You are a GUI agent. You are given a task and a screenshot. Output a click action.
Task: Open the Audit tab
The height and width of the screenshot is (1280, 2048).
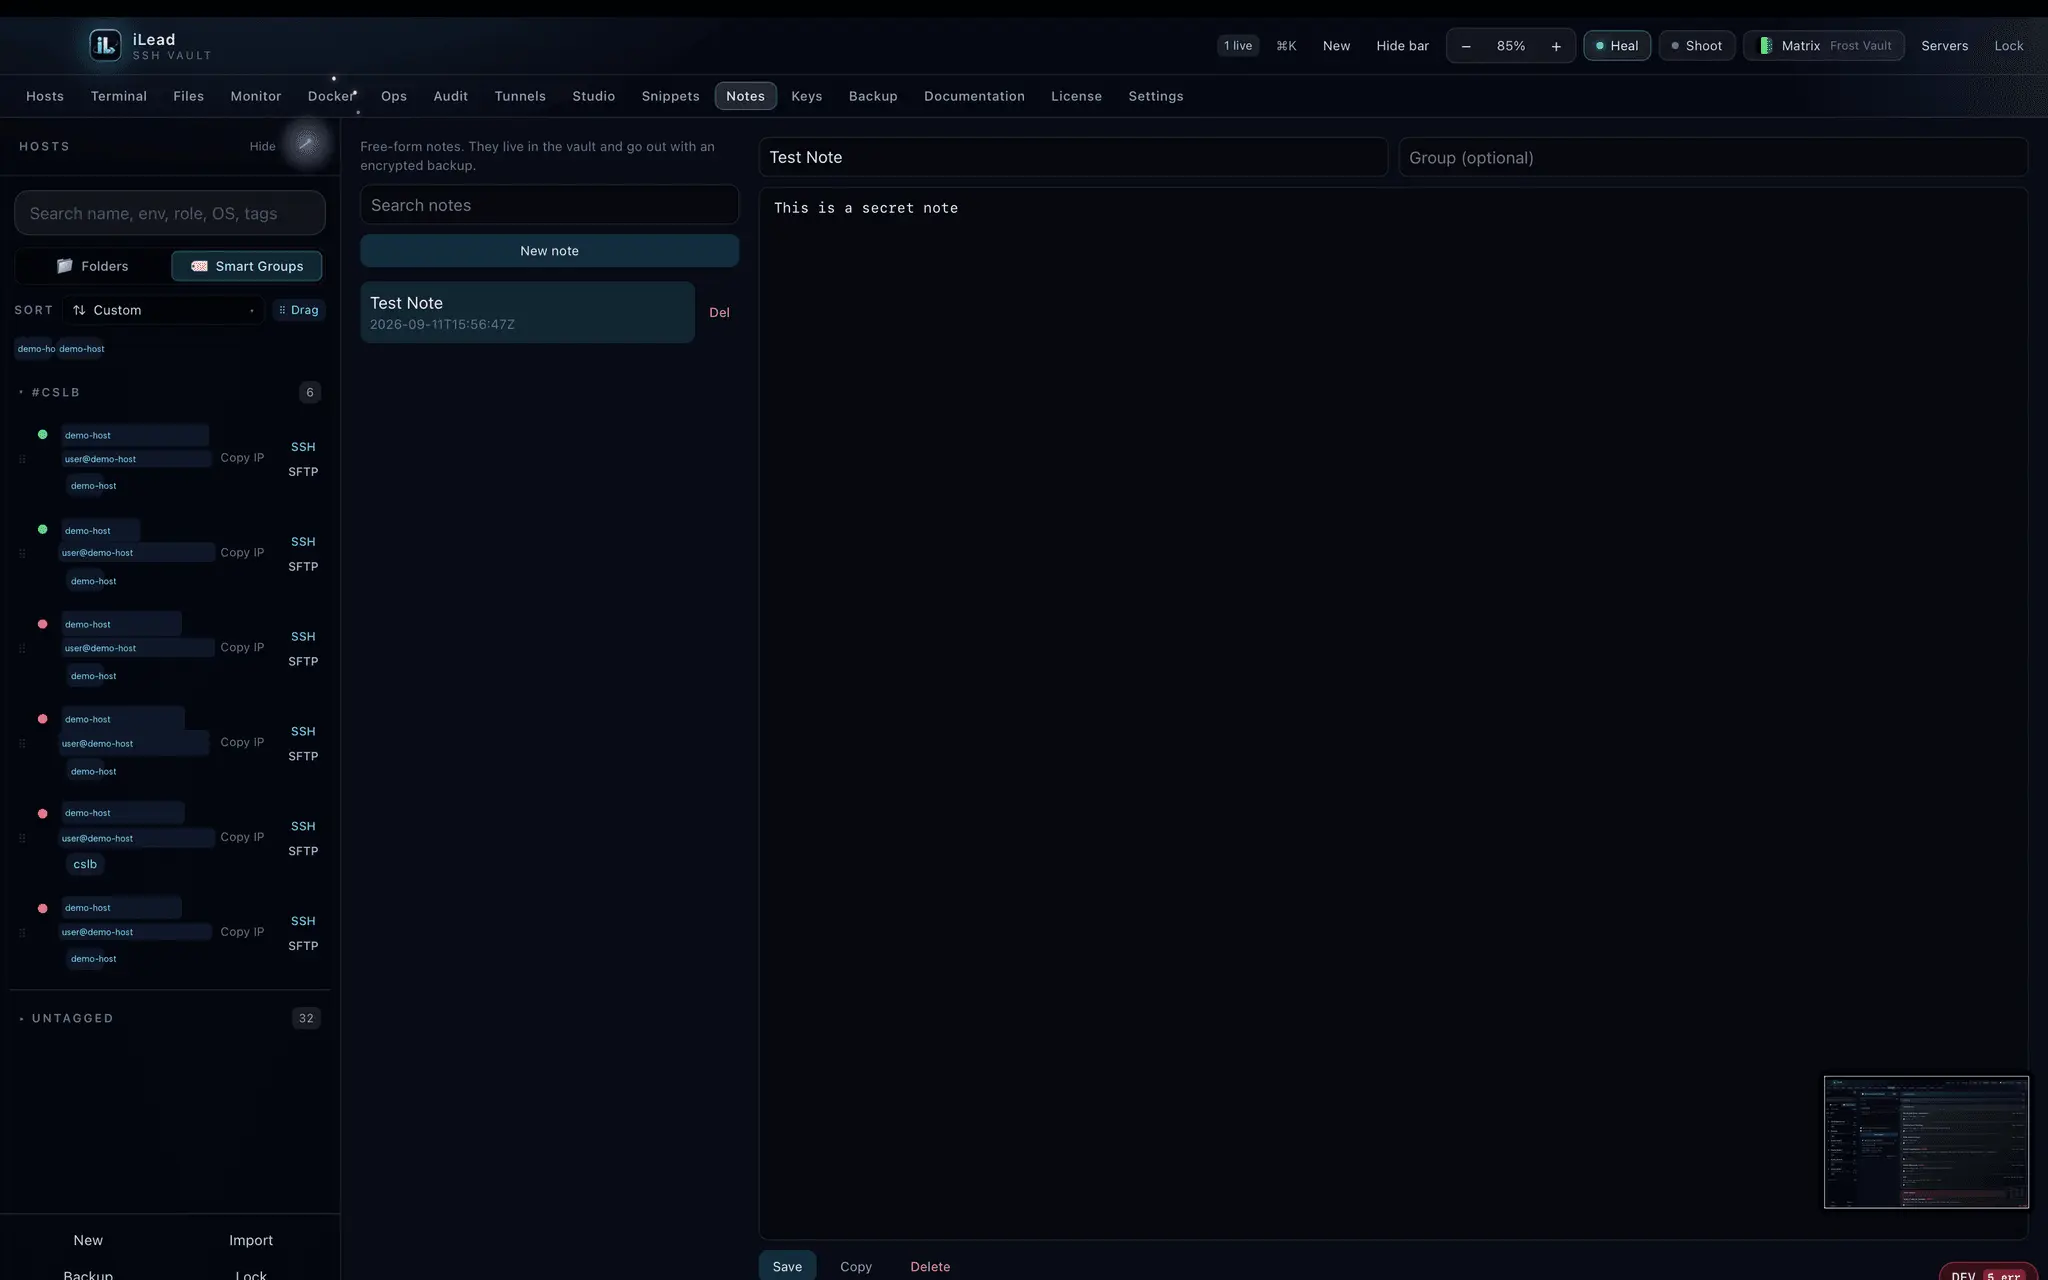click(x=451, y=96)
